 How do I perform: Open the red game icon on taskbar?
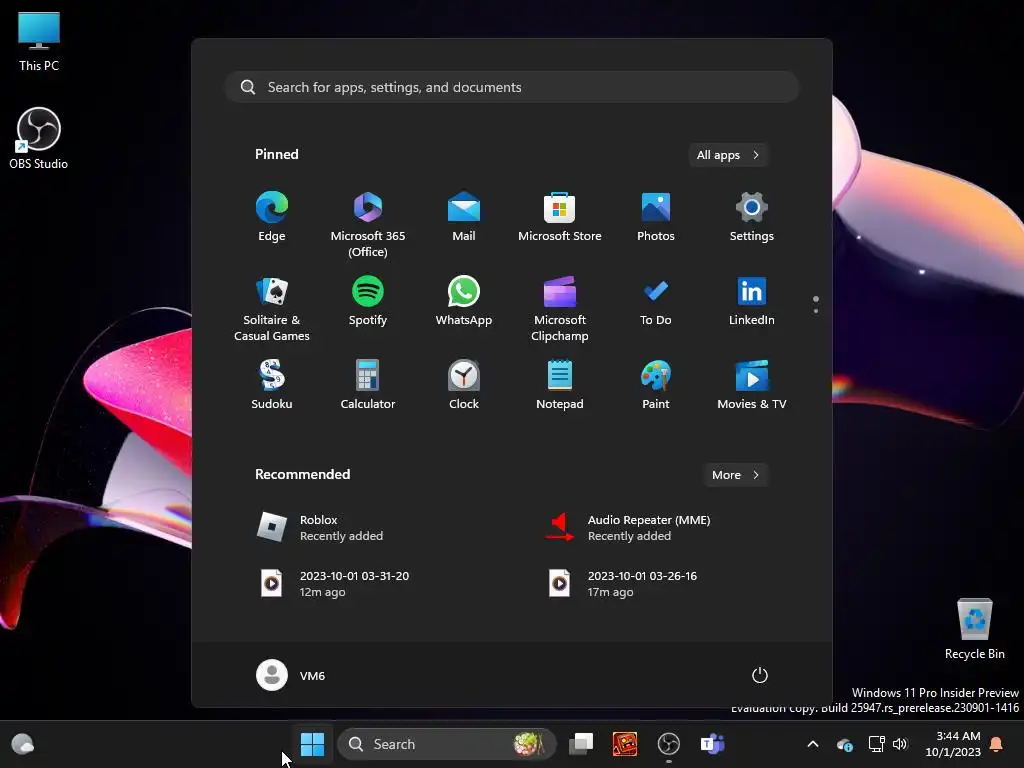pos(624,744)
